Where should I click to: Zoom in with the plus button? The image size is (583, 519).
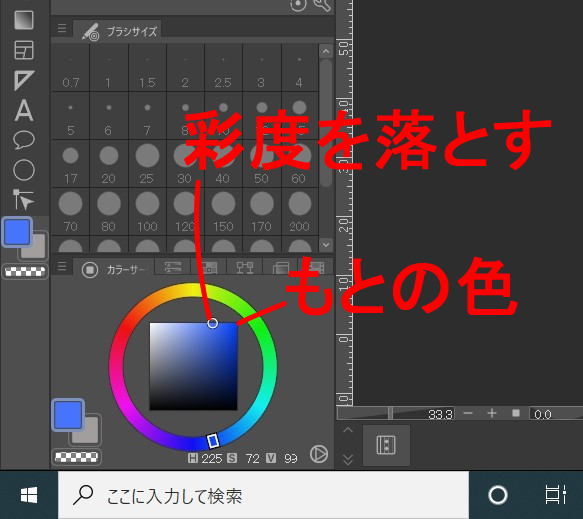pyautogui.click(x=492, y=413)
